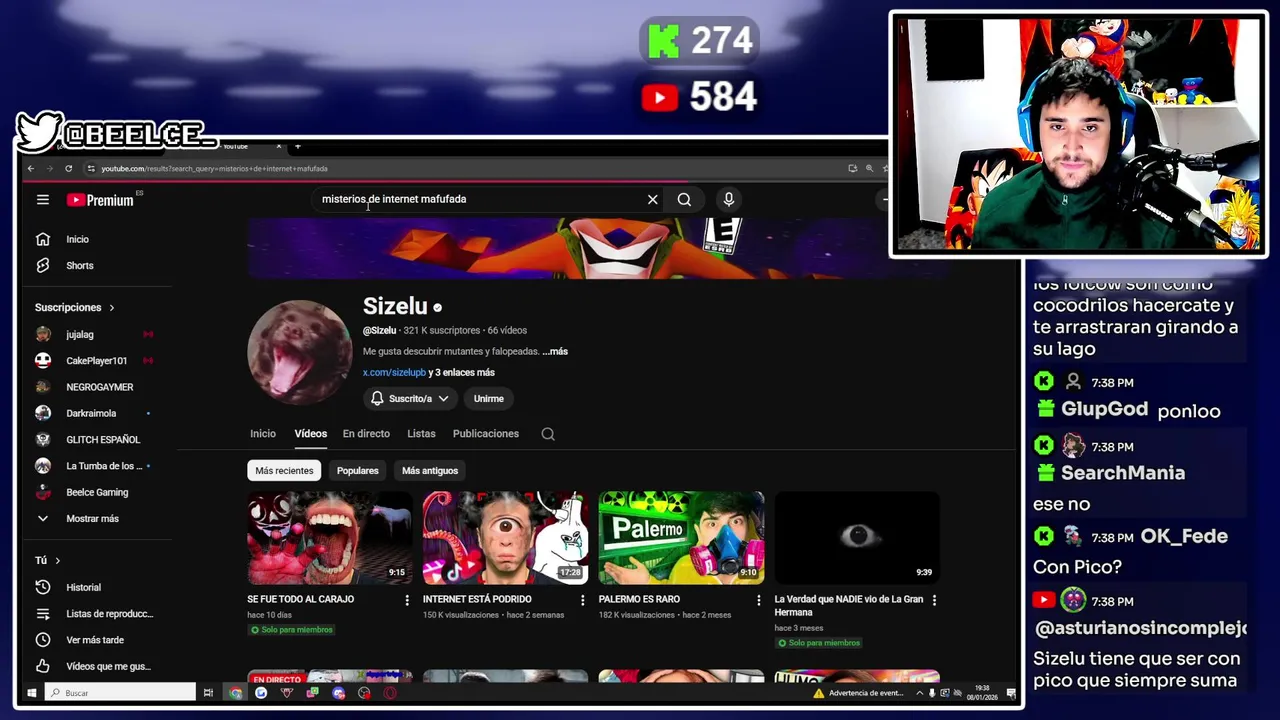Go to the YouTube Premium logo home
The image size is (1280, 720).
100,200
